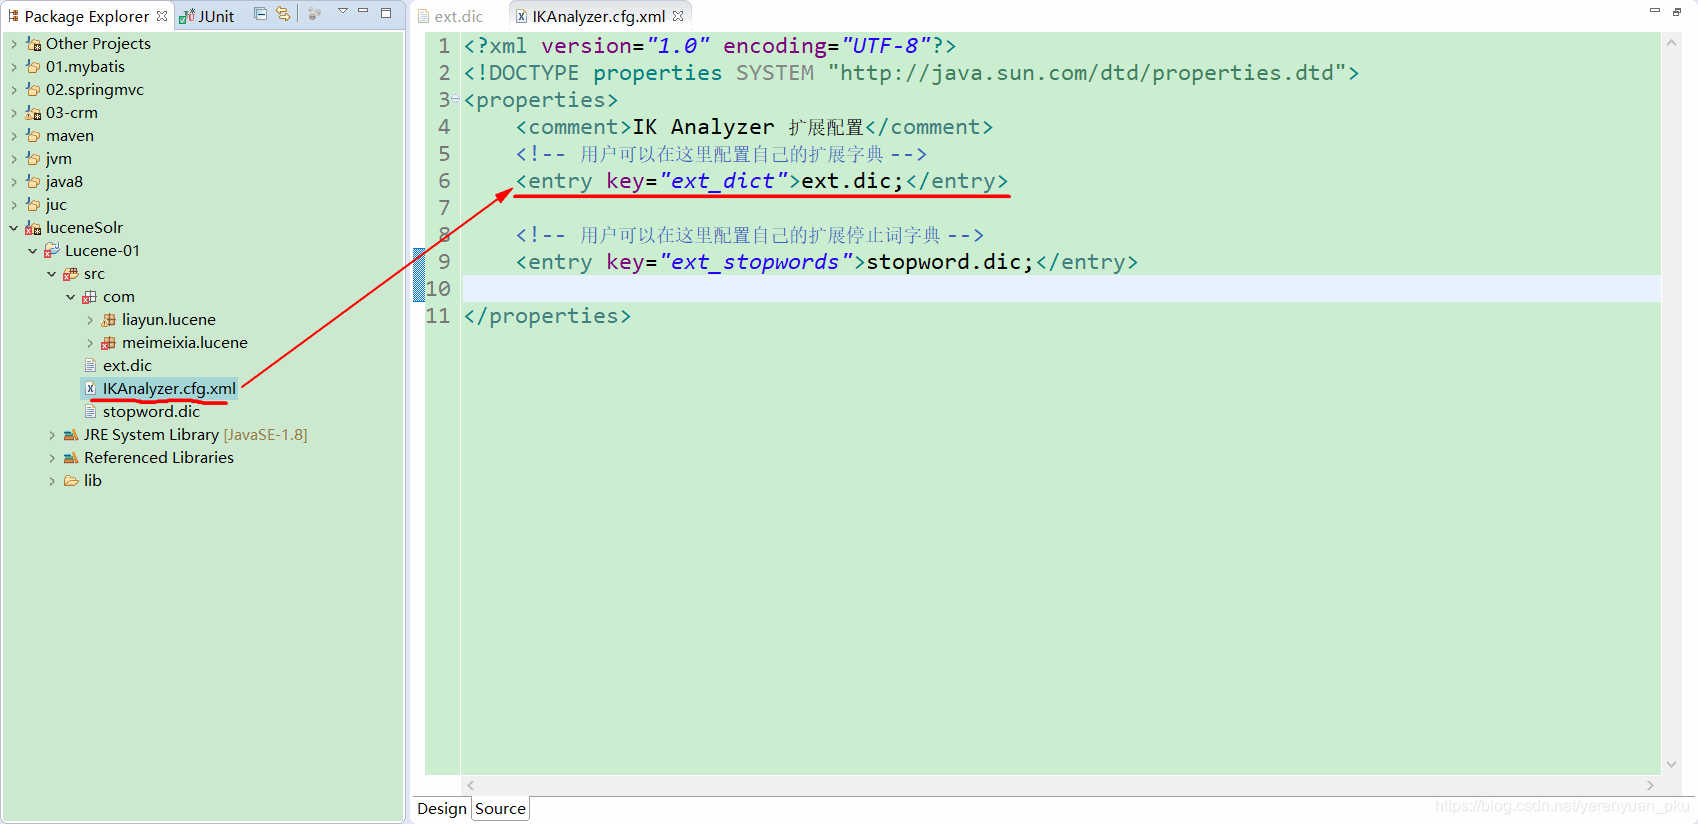1698x824 pixels.
Task: Expand the Other Projects node
Action: [x=14, y=44]
